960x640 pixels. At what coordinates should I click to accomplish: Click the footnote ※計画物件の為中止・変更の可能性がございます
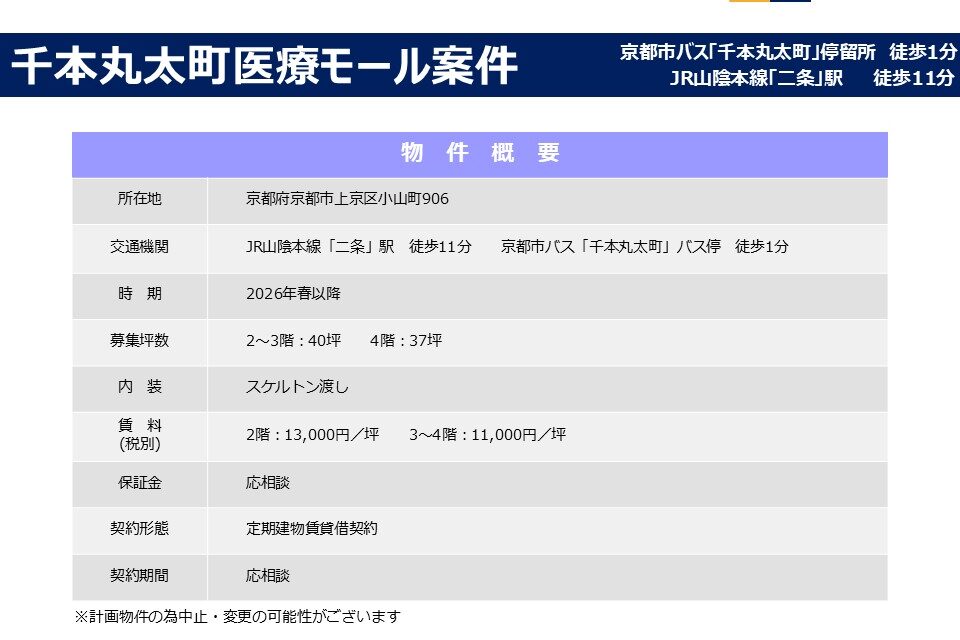pos(238,617)
